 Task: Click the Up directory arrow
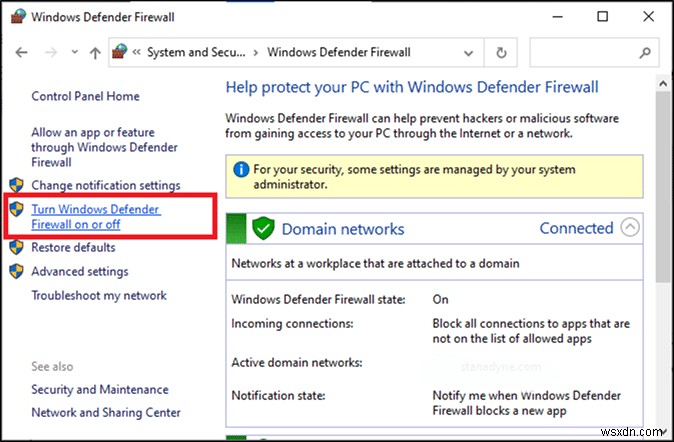coord(94,52)
